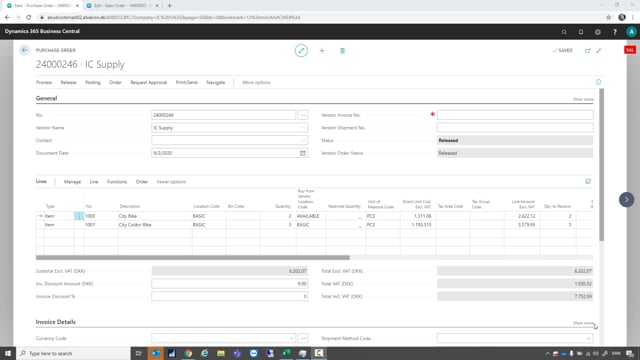This screenshot has height=360, width=640.
Task: Click the horizontal scrollbar under the lines grid
Action: pos(193,258)
